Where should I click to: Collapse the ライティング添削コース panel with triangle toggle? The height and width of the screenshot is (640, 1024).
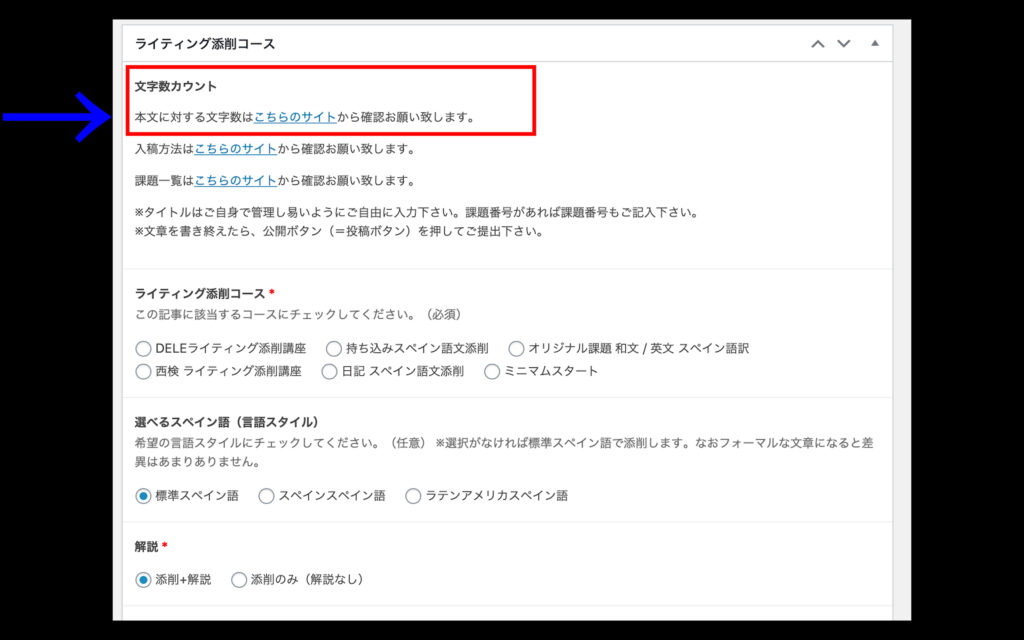(875, 44)
